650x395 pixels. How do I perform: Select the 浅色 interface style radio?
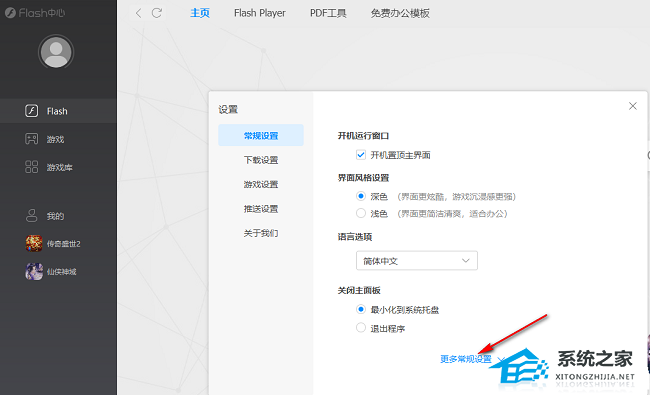pyautogui.click(x=361, y=213)
